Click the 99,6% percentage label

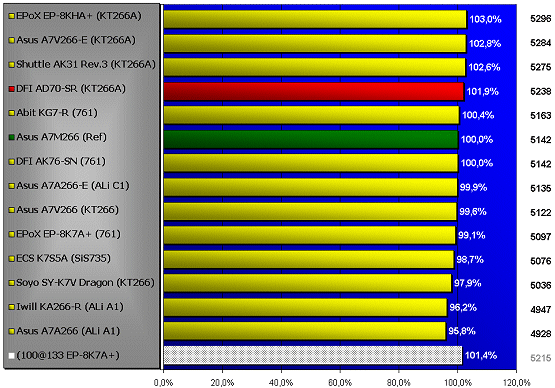click(473, 212)
